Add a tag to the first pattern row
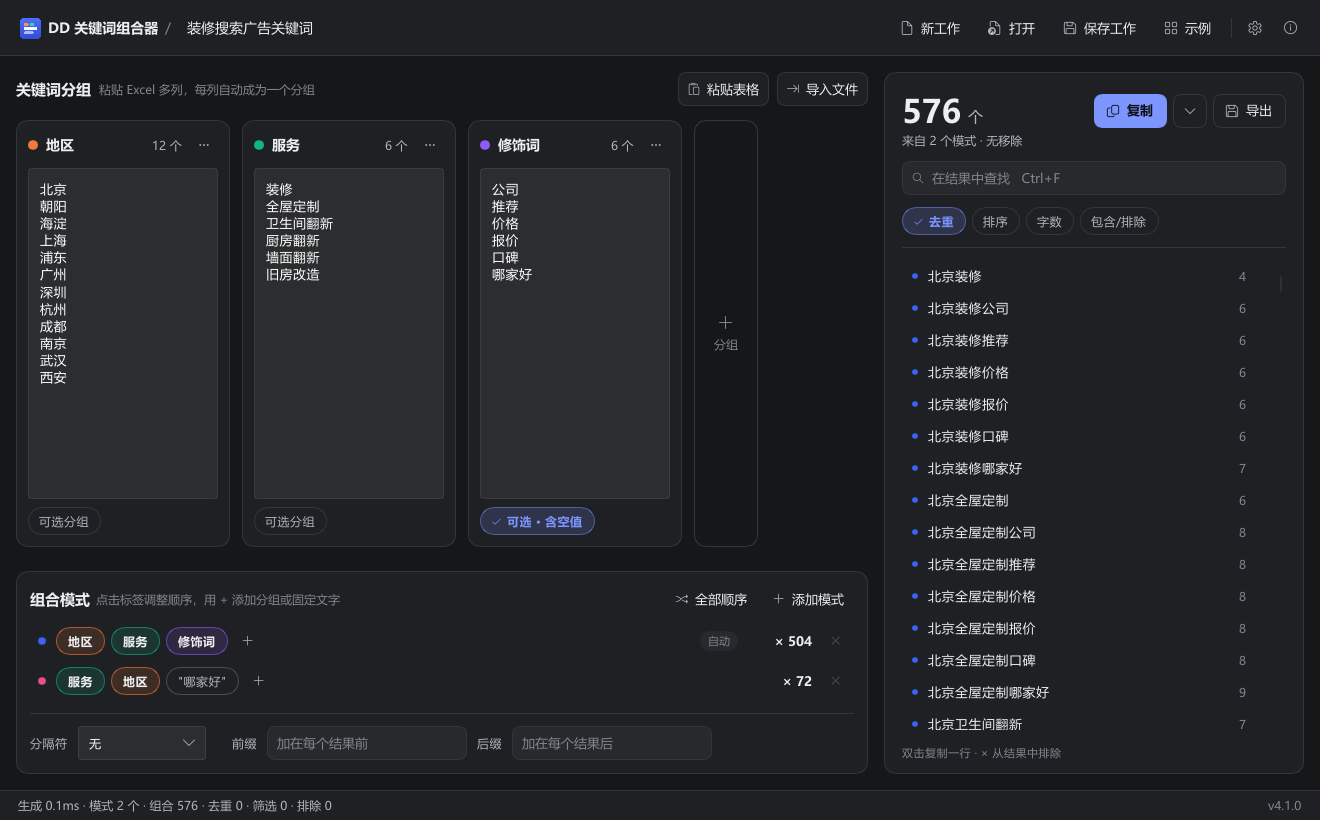 click(248, 641)
